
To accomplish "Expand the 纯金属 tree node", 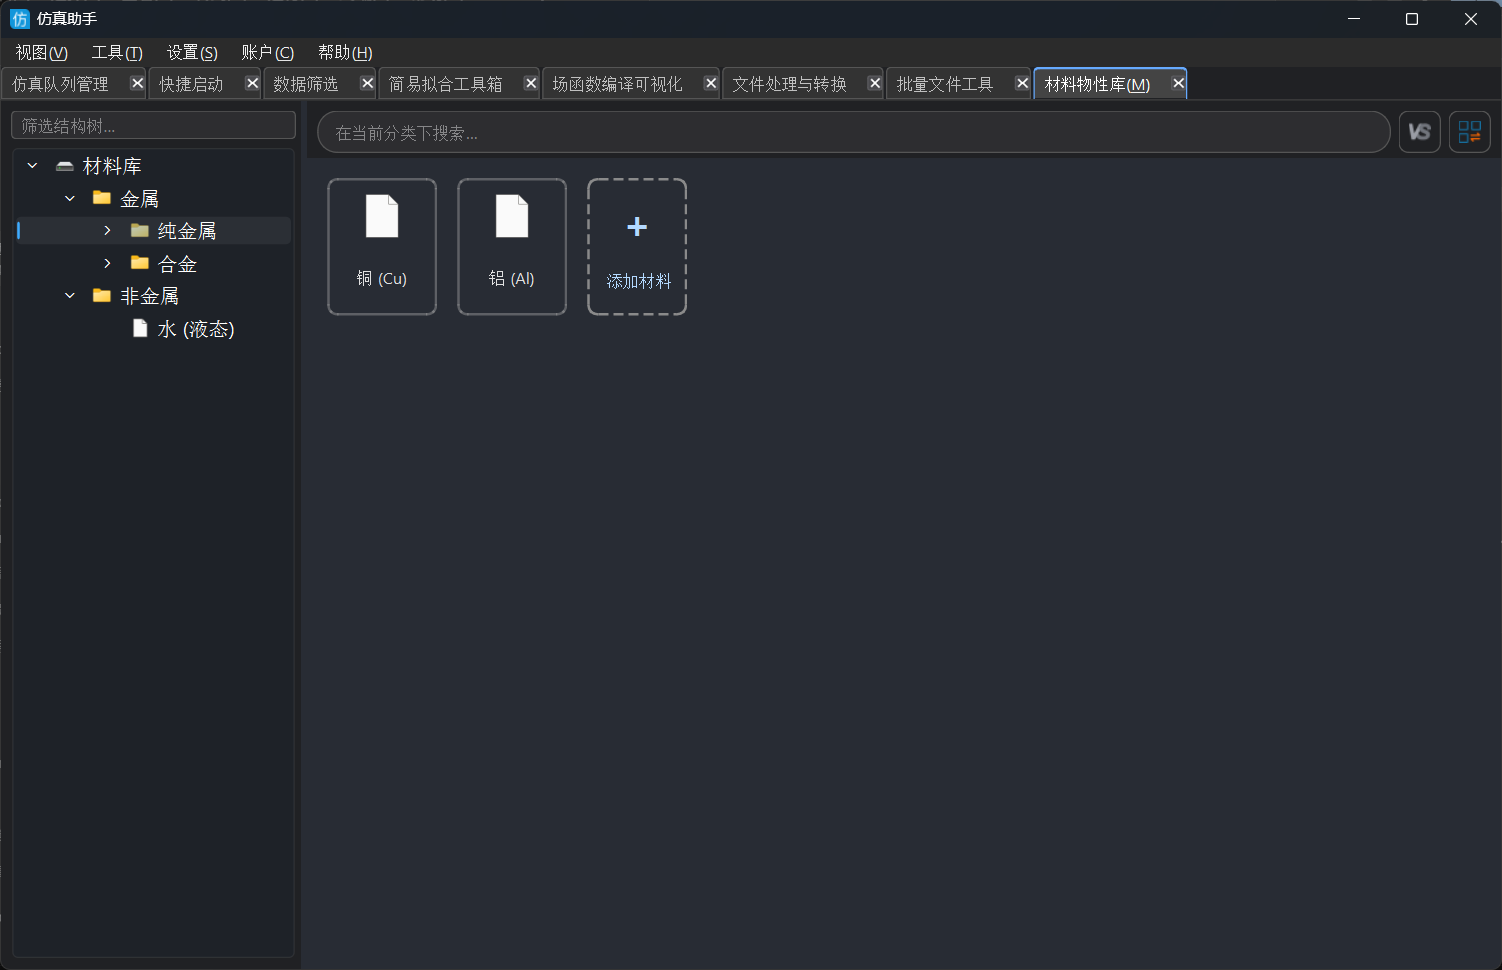I will pyautogui.click(x=108, y=231).
